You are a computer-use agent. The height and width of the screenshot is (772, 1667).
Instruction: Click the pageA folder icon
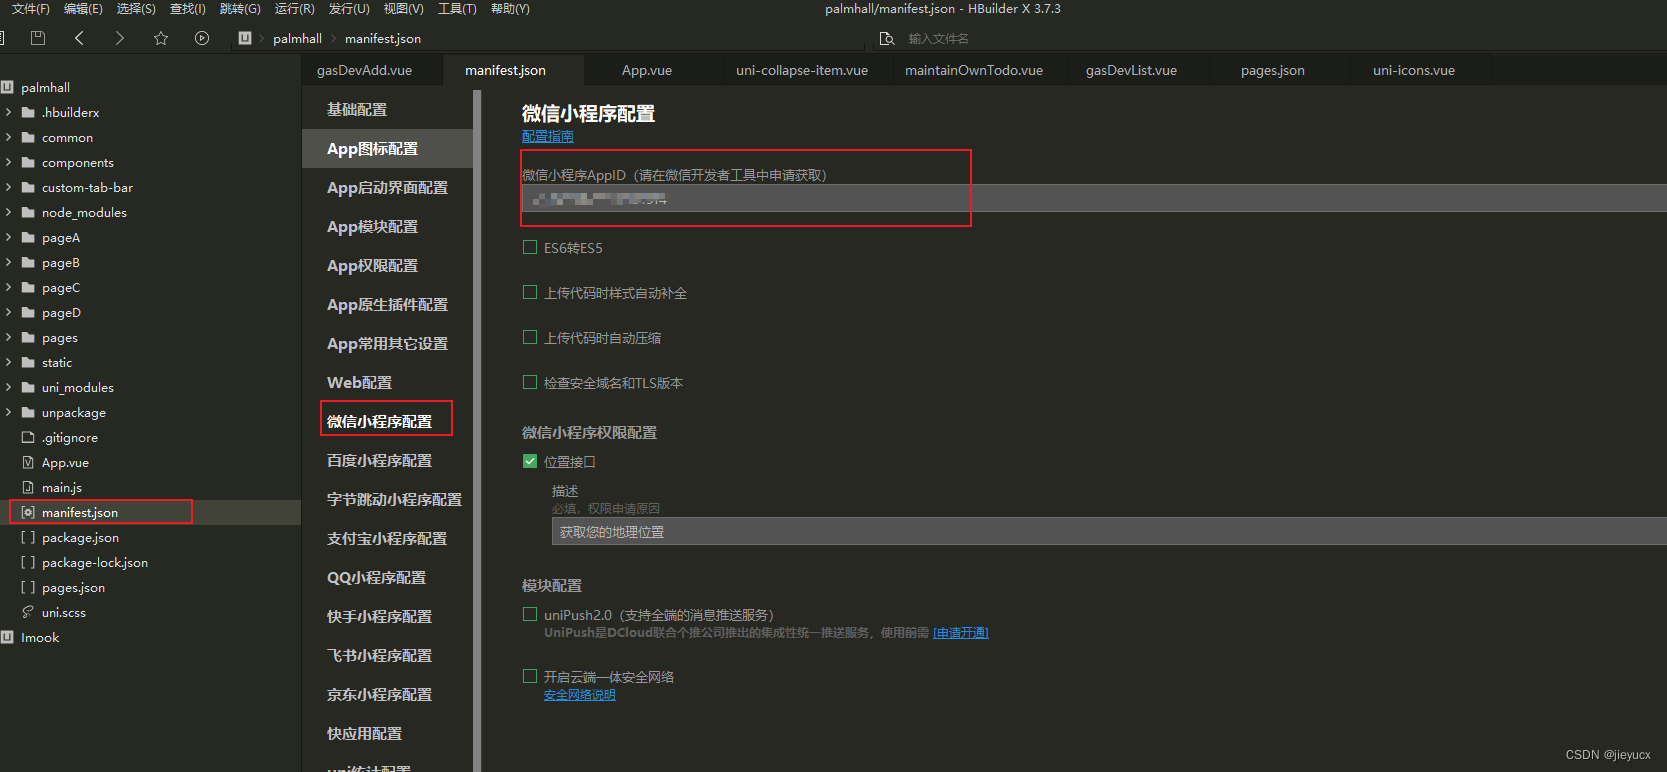(x=28, y=237)
